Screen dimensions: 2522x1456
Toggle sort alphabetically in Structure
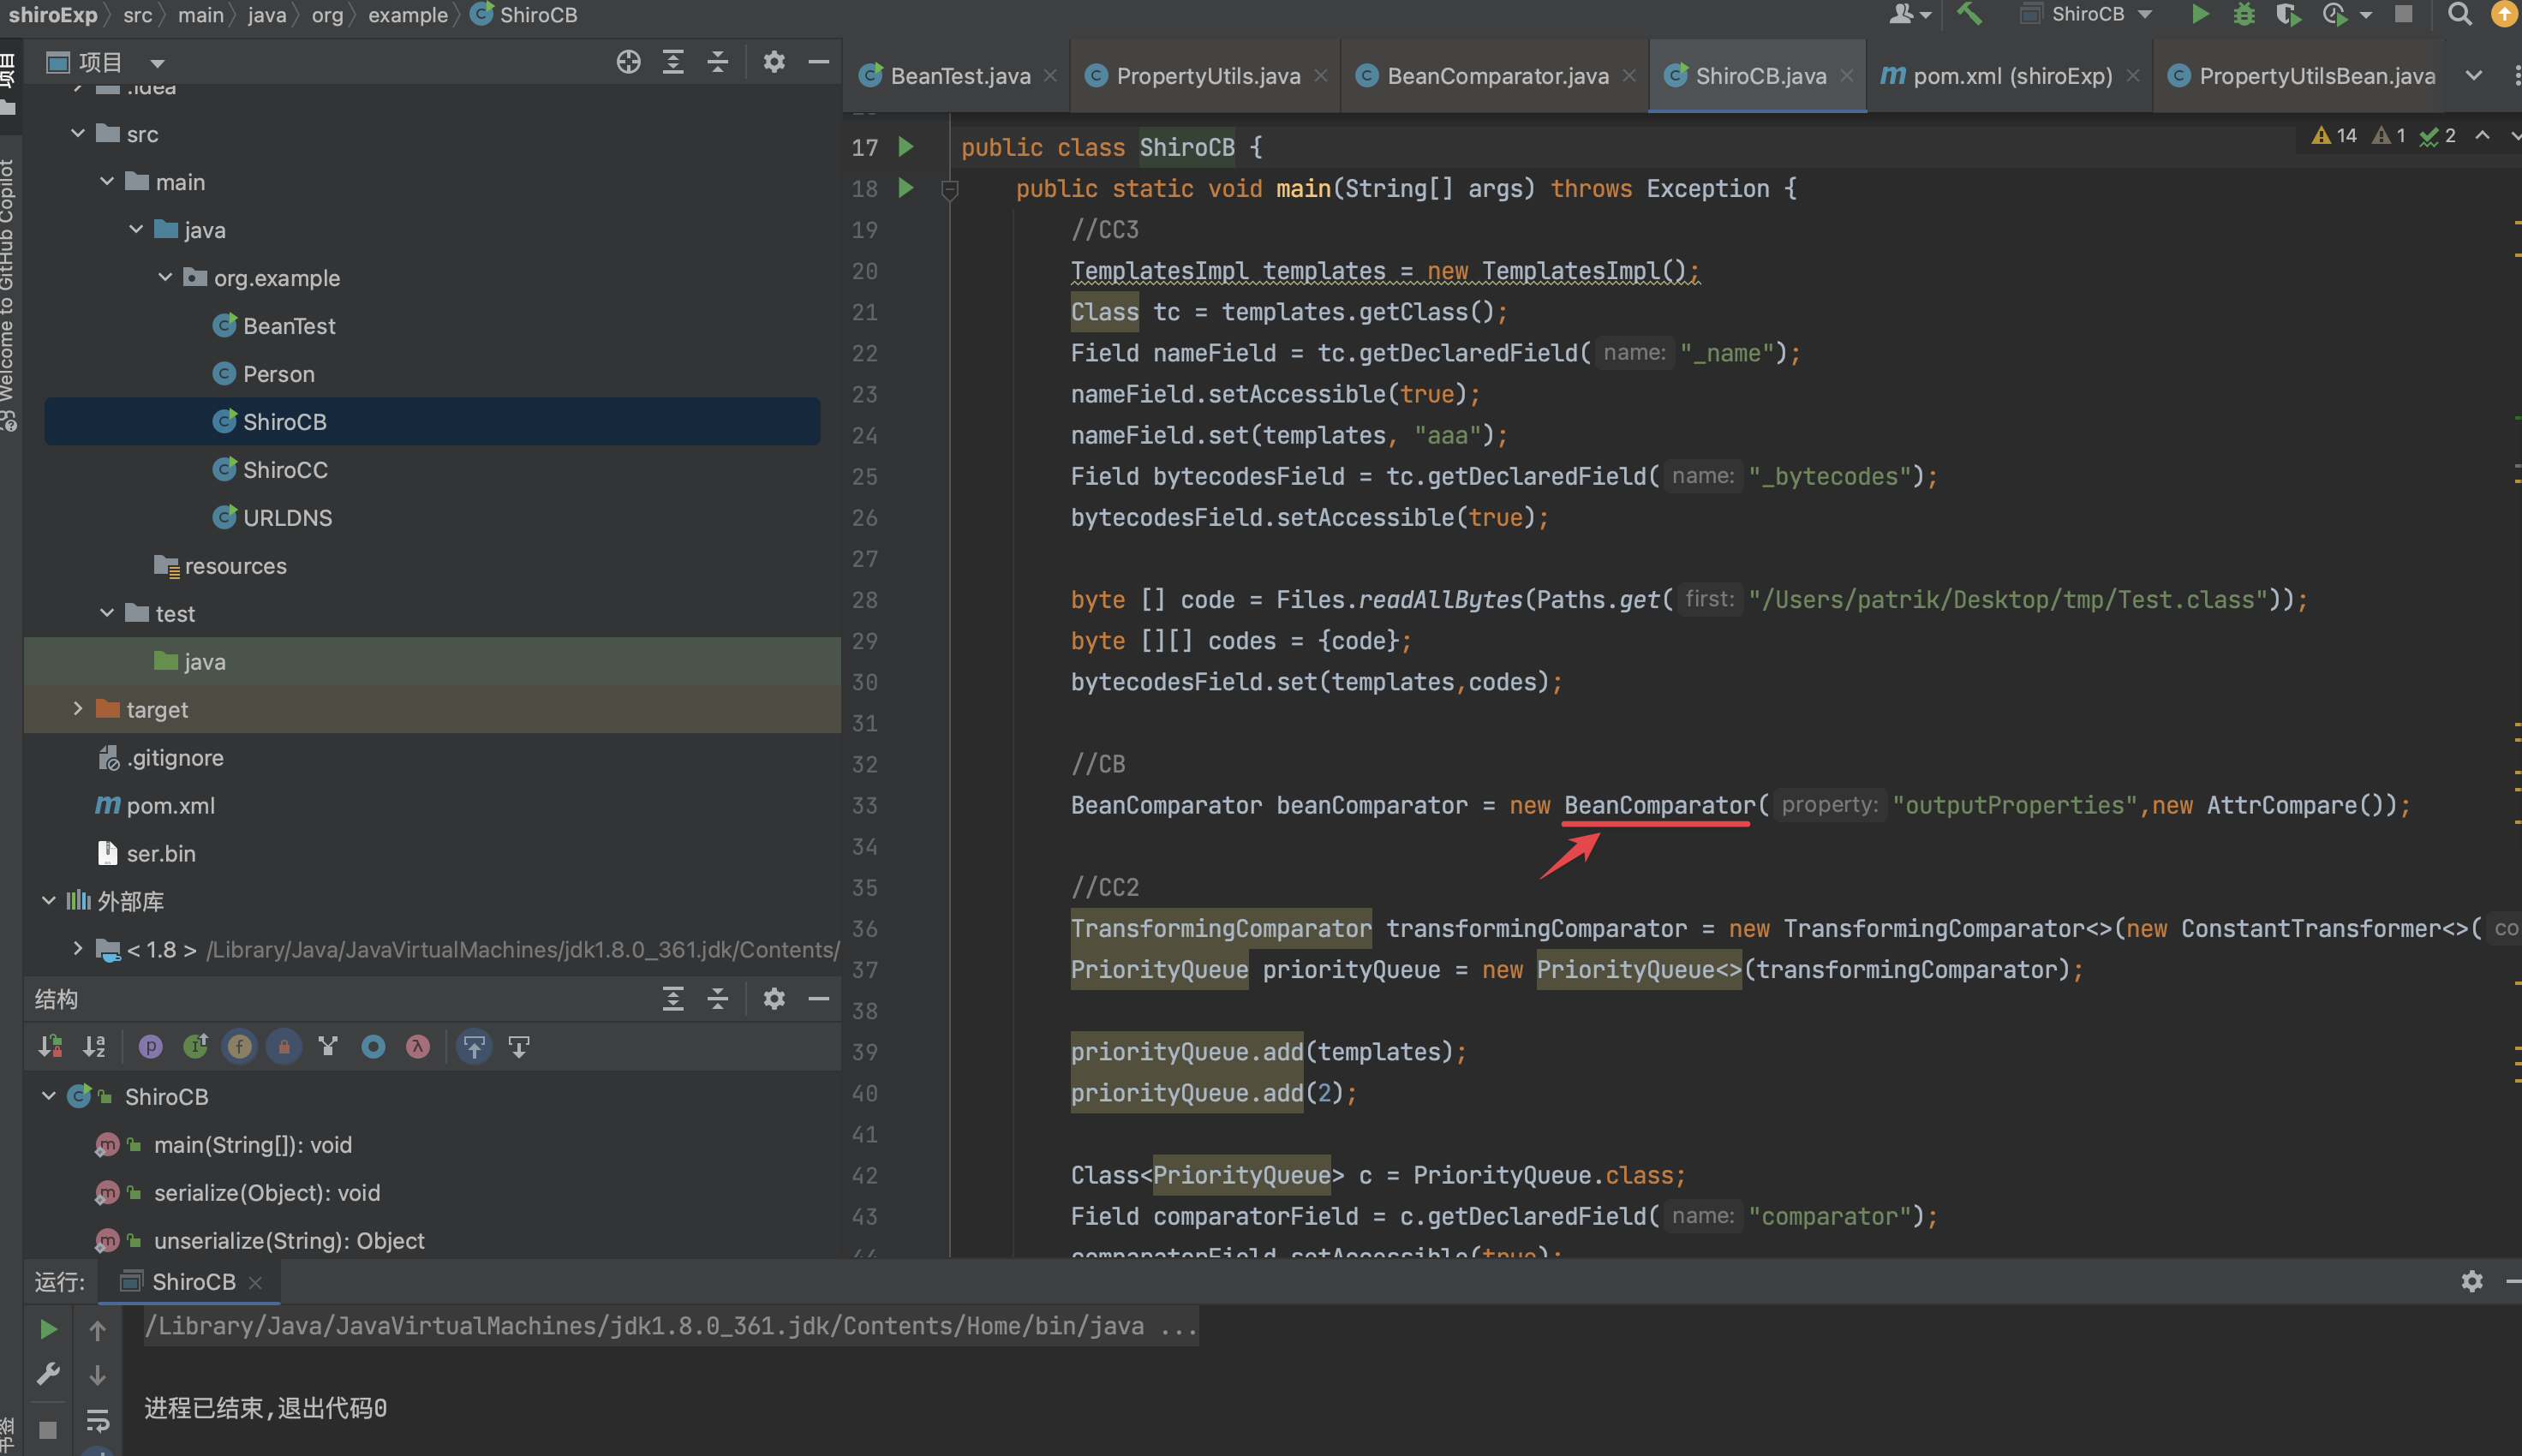click(x=95, y=1046)
